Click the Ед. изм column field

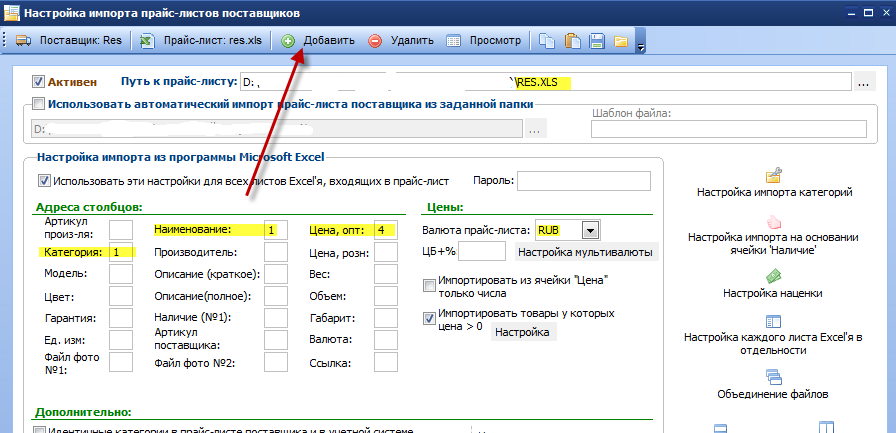121,340
